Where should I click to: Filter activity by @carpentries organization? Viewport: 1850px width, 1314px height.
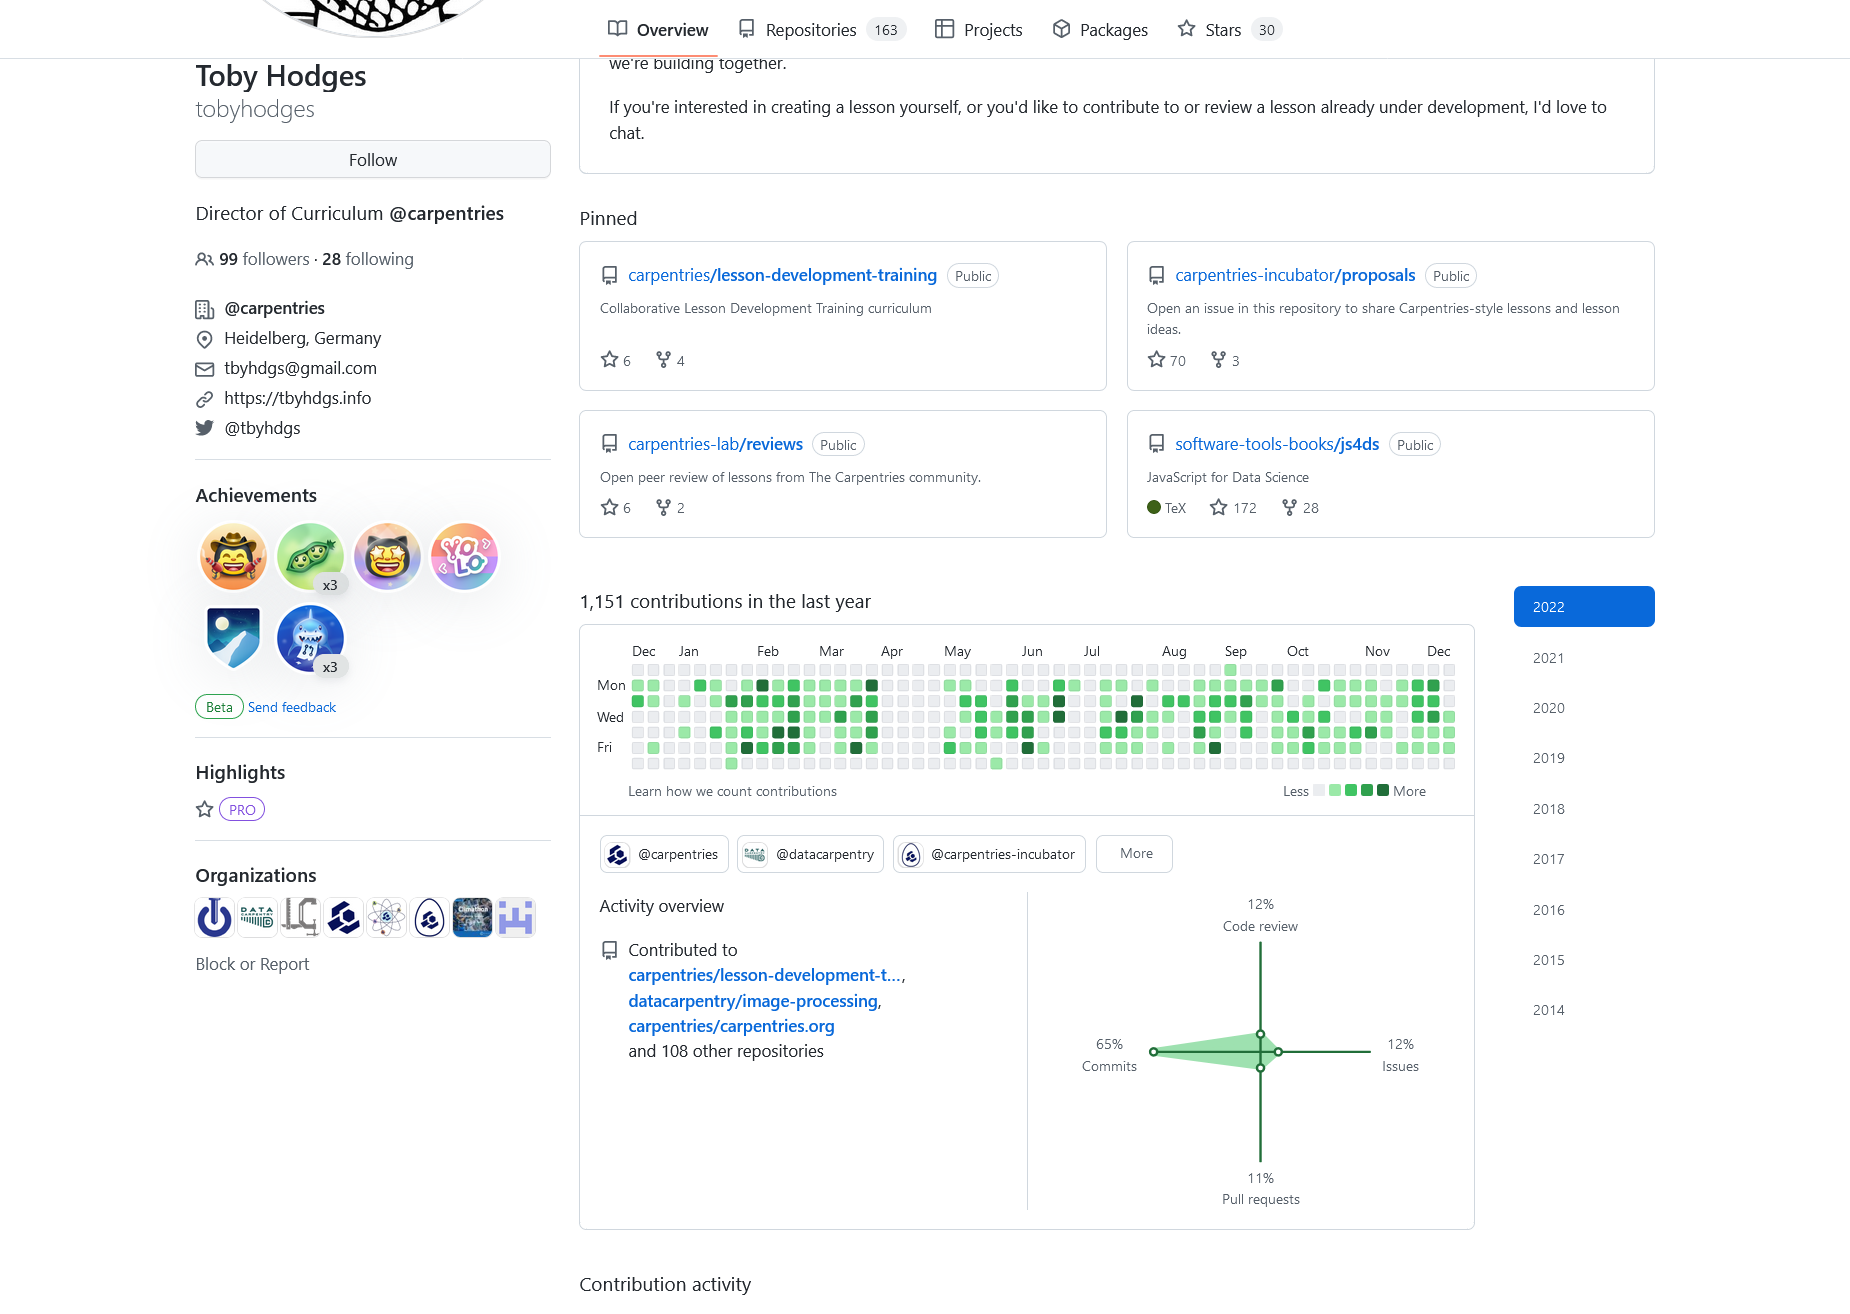664,854
